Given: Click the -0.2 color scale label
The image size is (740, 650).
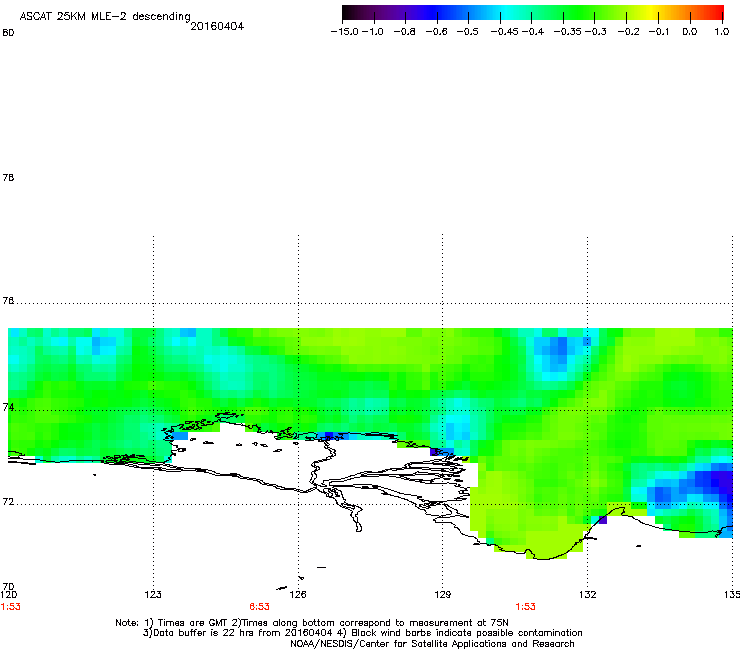Looking at the screenshot, I should (629, 32).
